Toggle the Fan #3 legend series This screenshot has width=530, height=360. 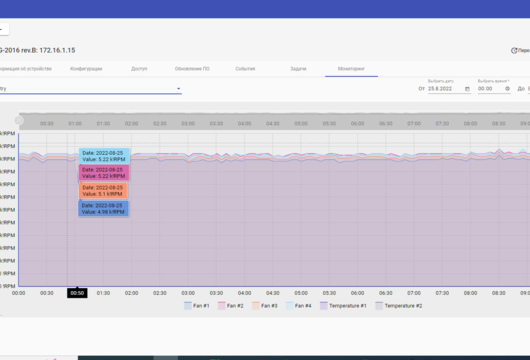[x=265, y=306]
